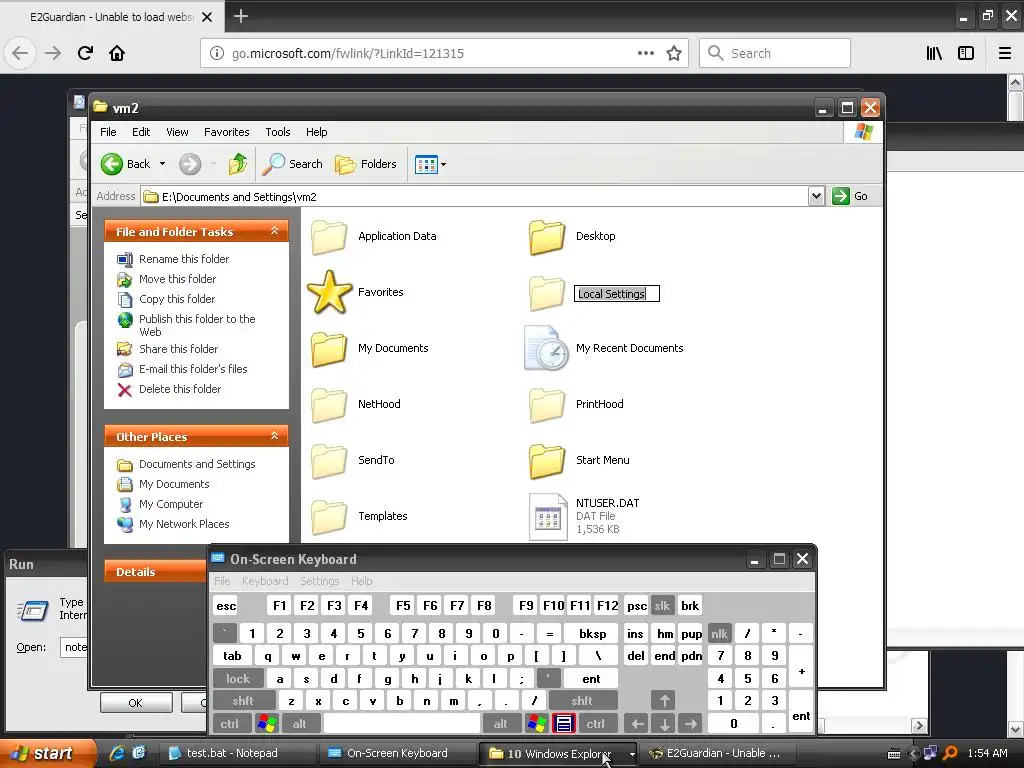Toggle the Folders pane button
Image resolution: width=1024 pixels, height=768 pixels.
point(366,164)
